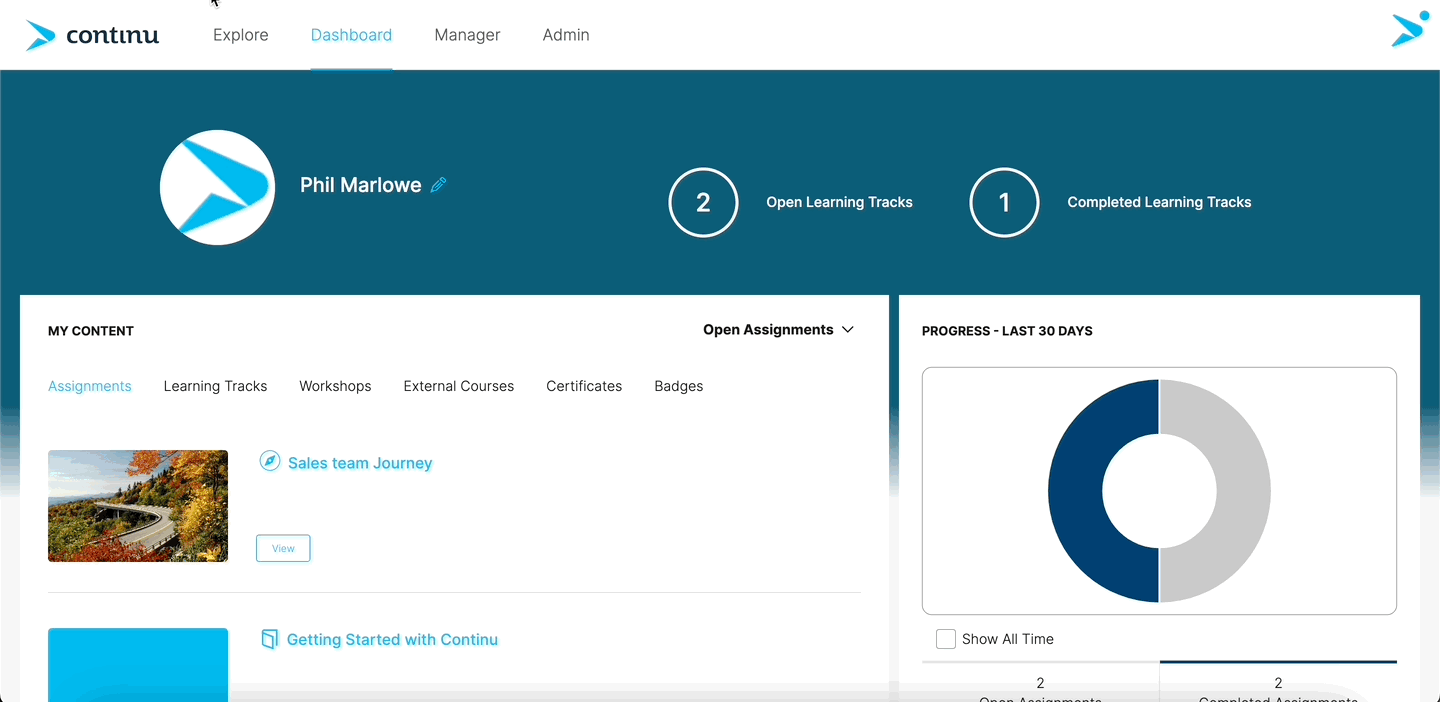Screen dimensions: 1440x702
Task: Click Phil Marlowe's profile avatar
Action: coord(217,187)
